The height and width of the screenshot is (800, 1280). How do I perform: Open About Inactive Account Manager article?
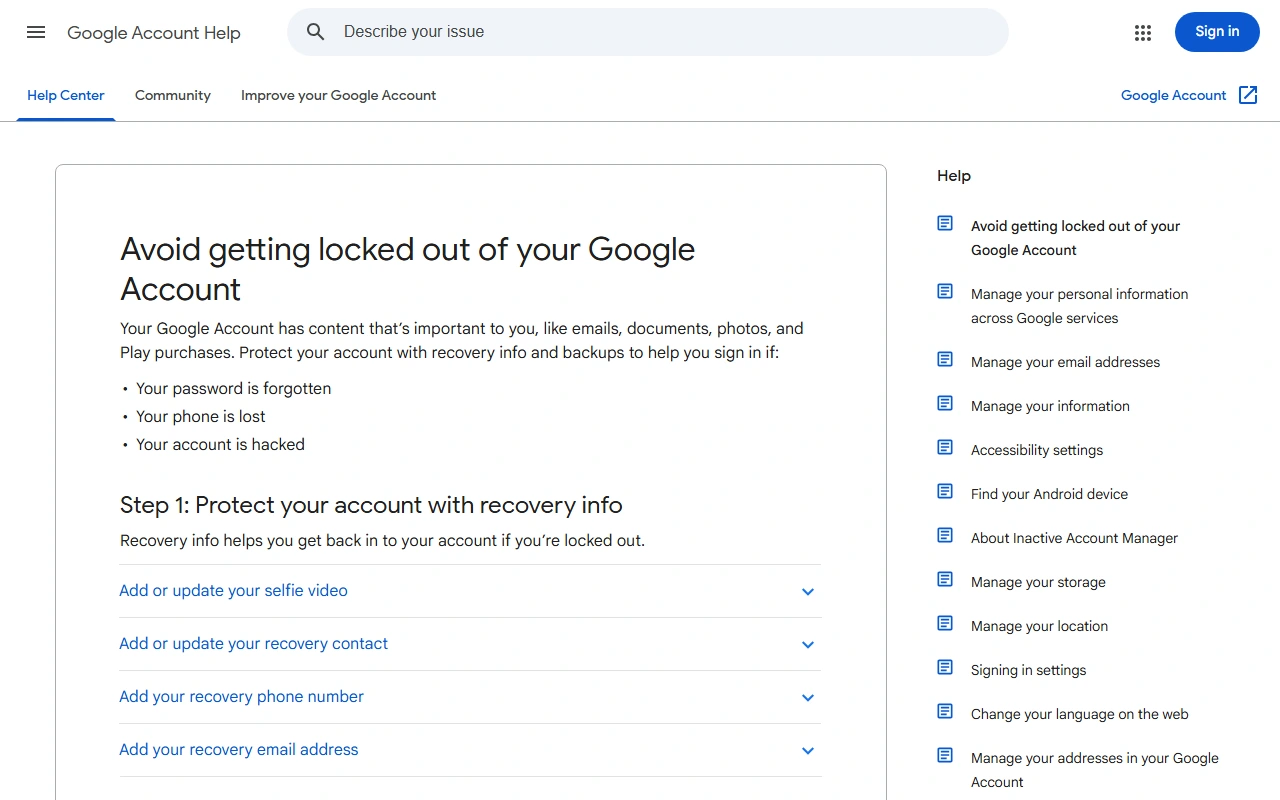click(x=1074, y=538)
